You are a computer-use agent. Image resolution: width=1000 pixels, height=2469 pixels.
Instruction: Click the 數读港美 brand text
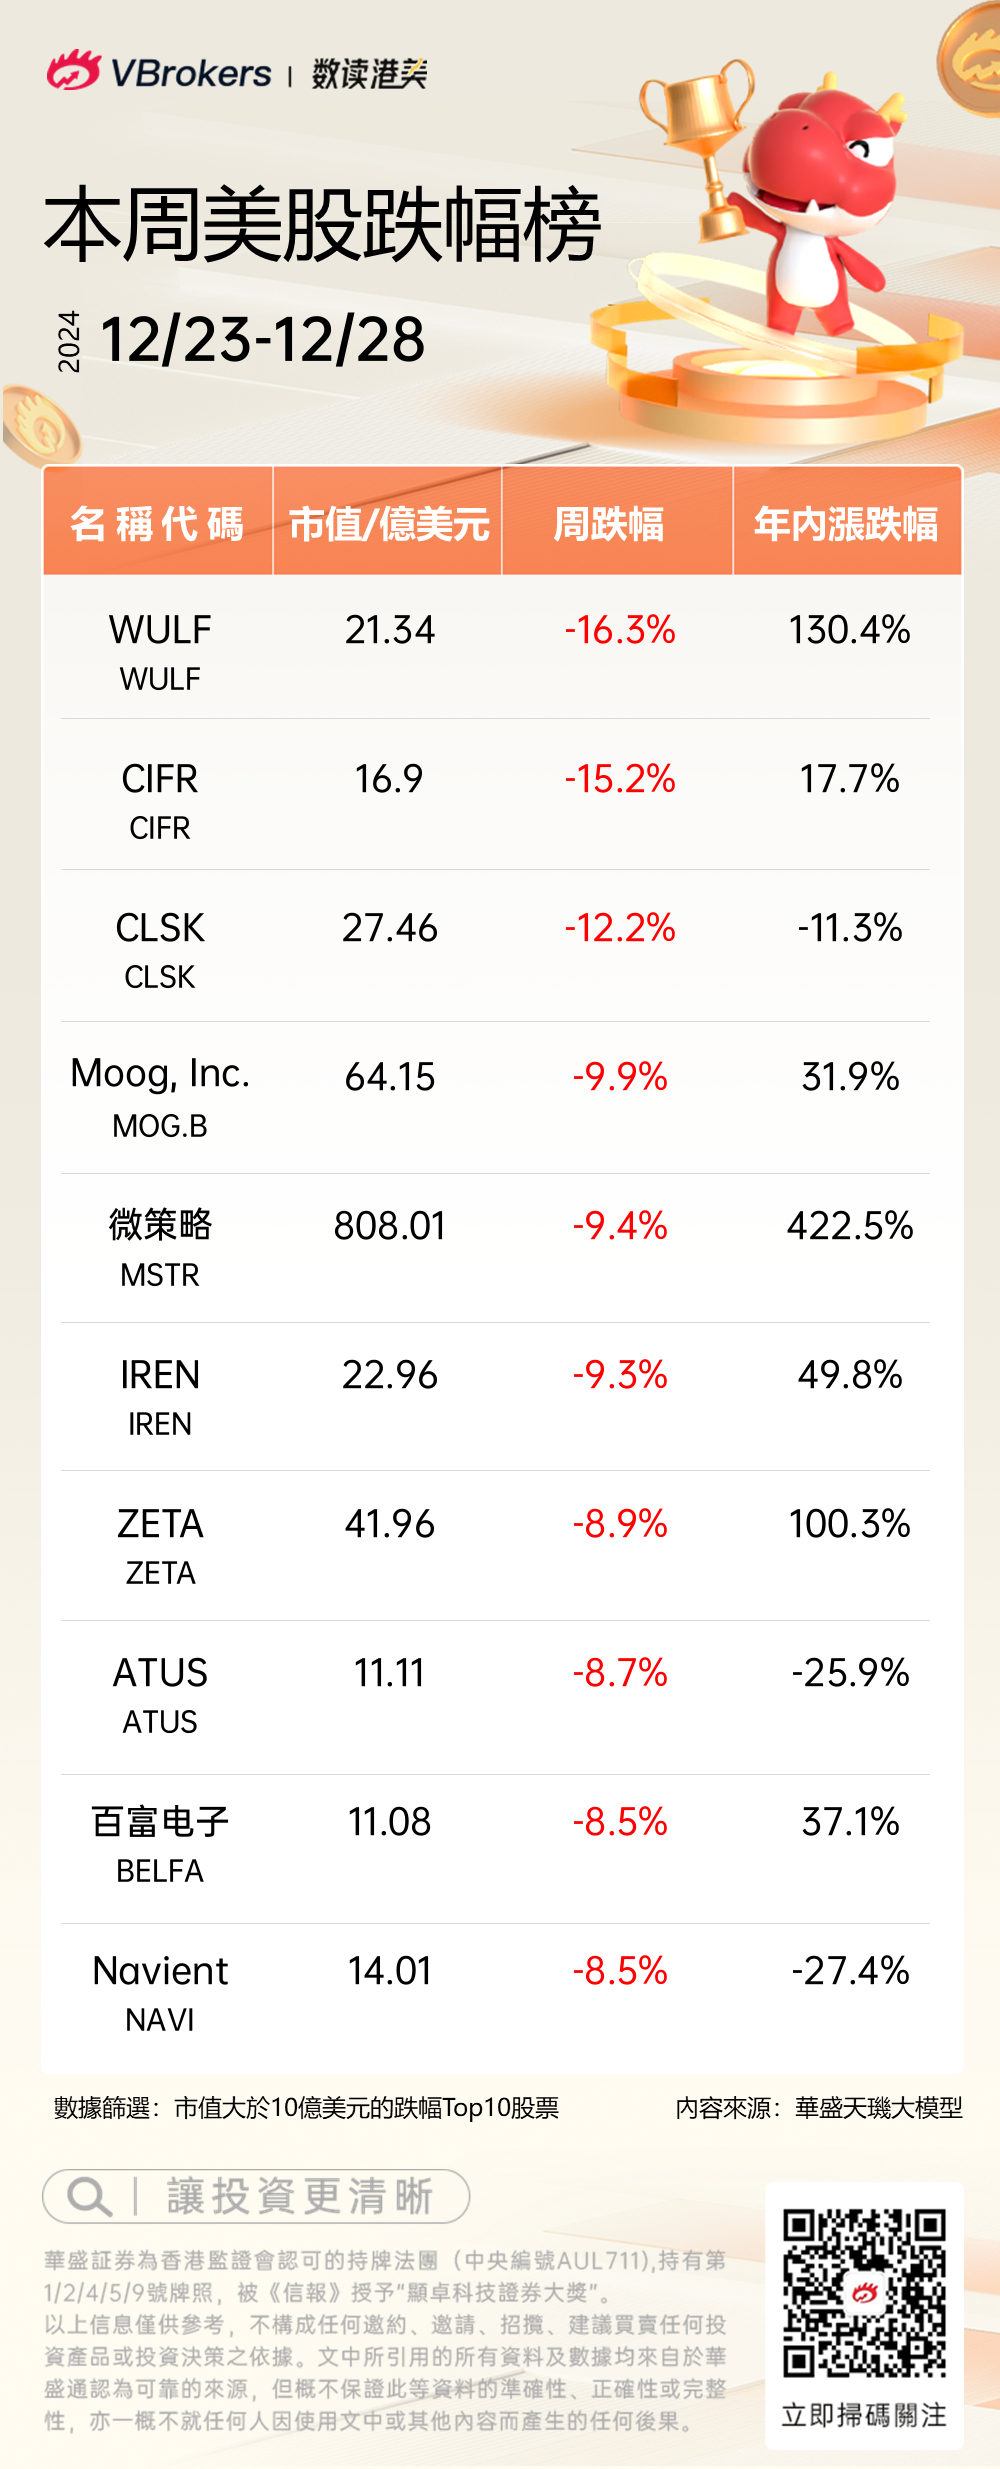tap(369, 73)
